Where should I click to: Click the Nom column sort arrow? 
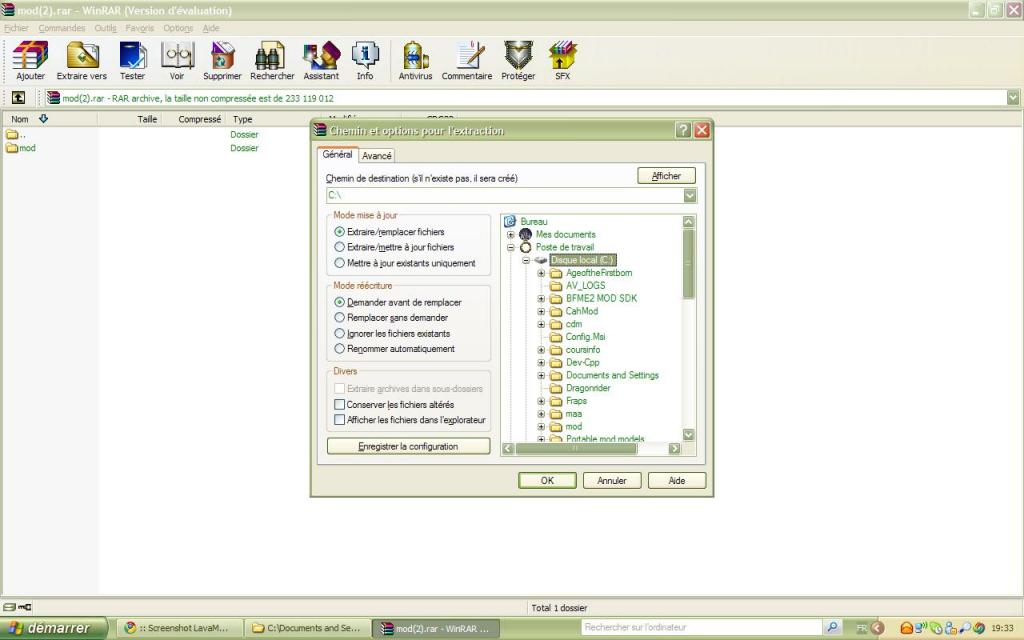tap(43, 119)
